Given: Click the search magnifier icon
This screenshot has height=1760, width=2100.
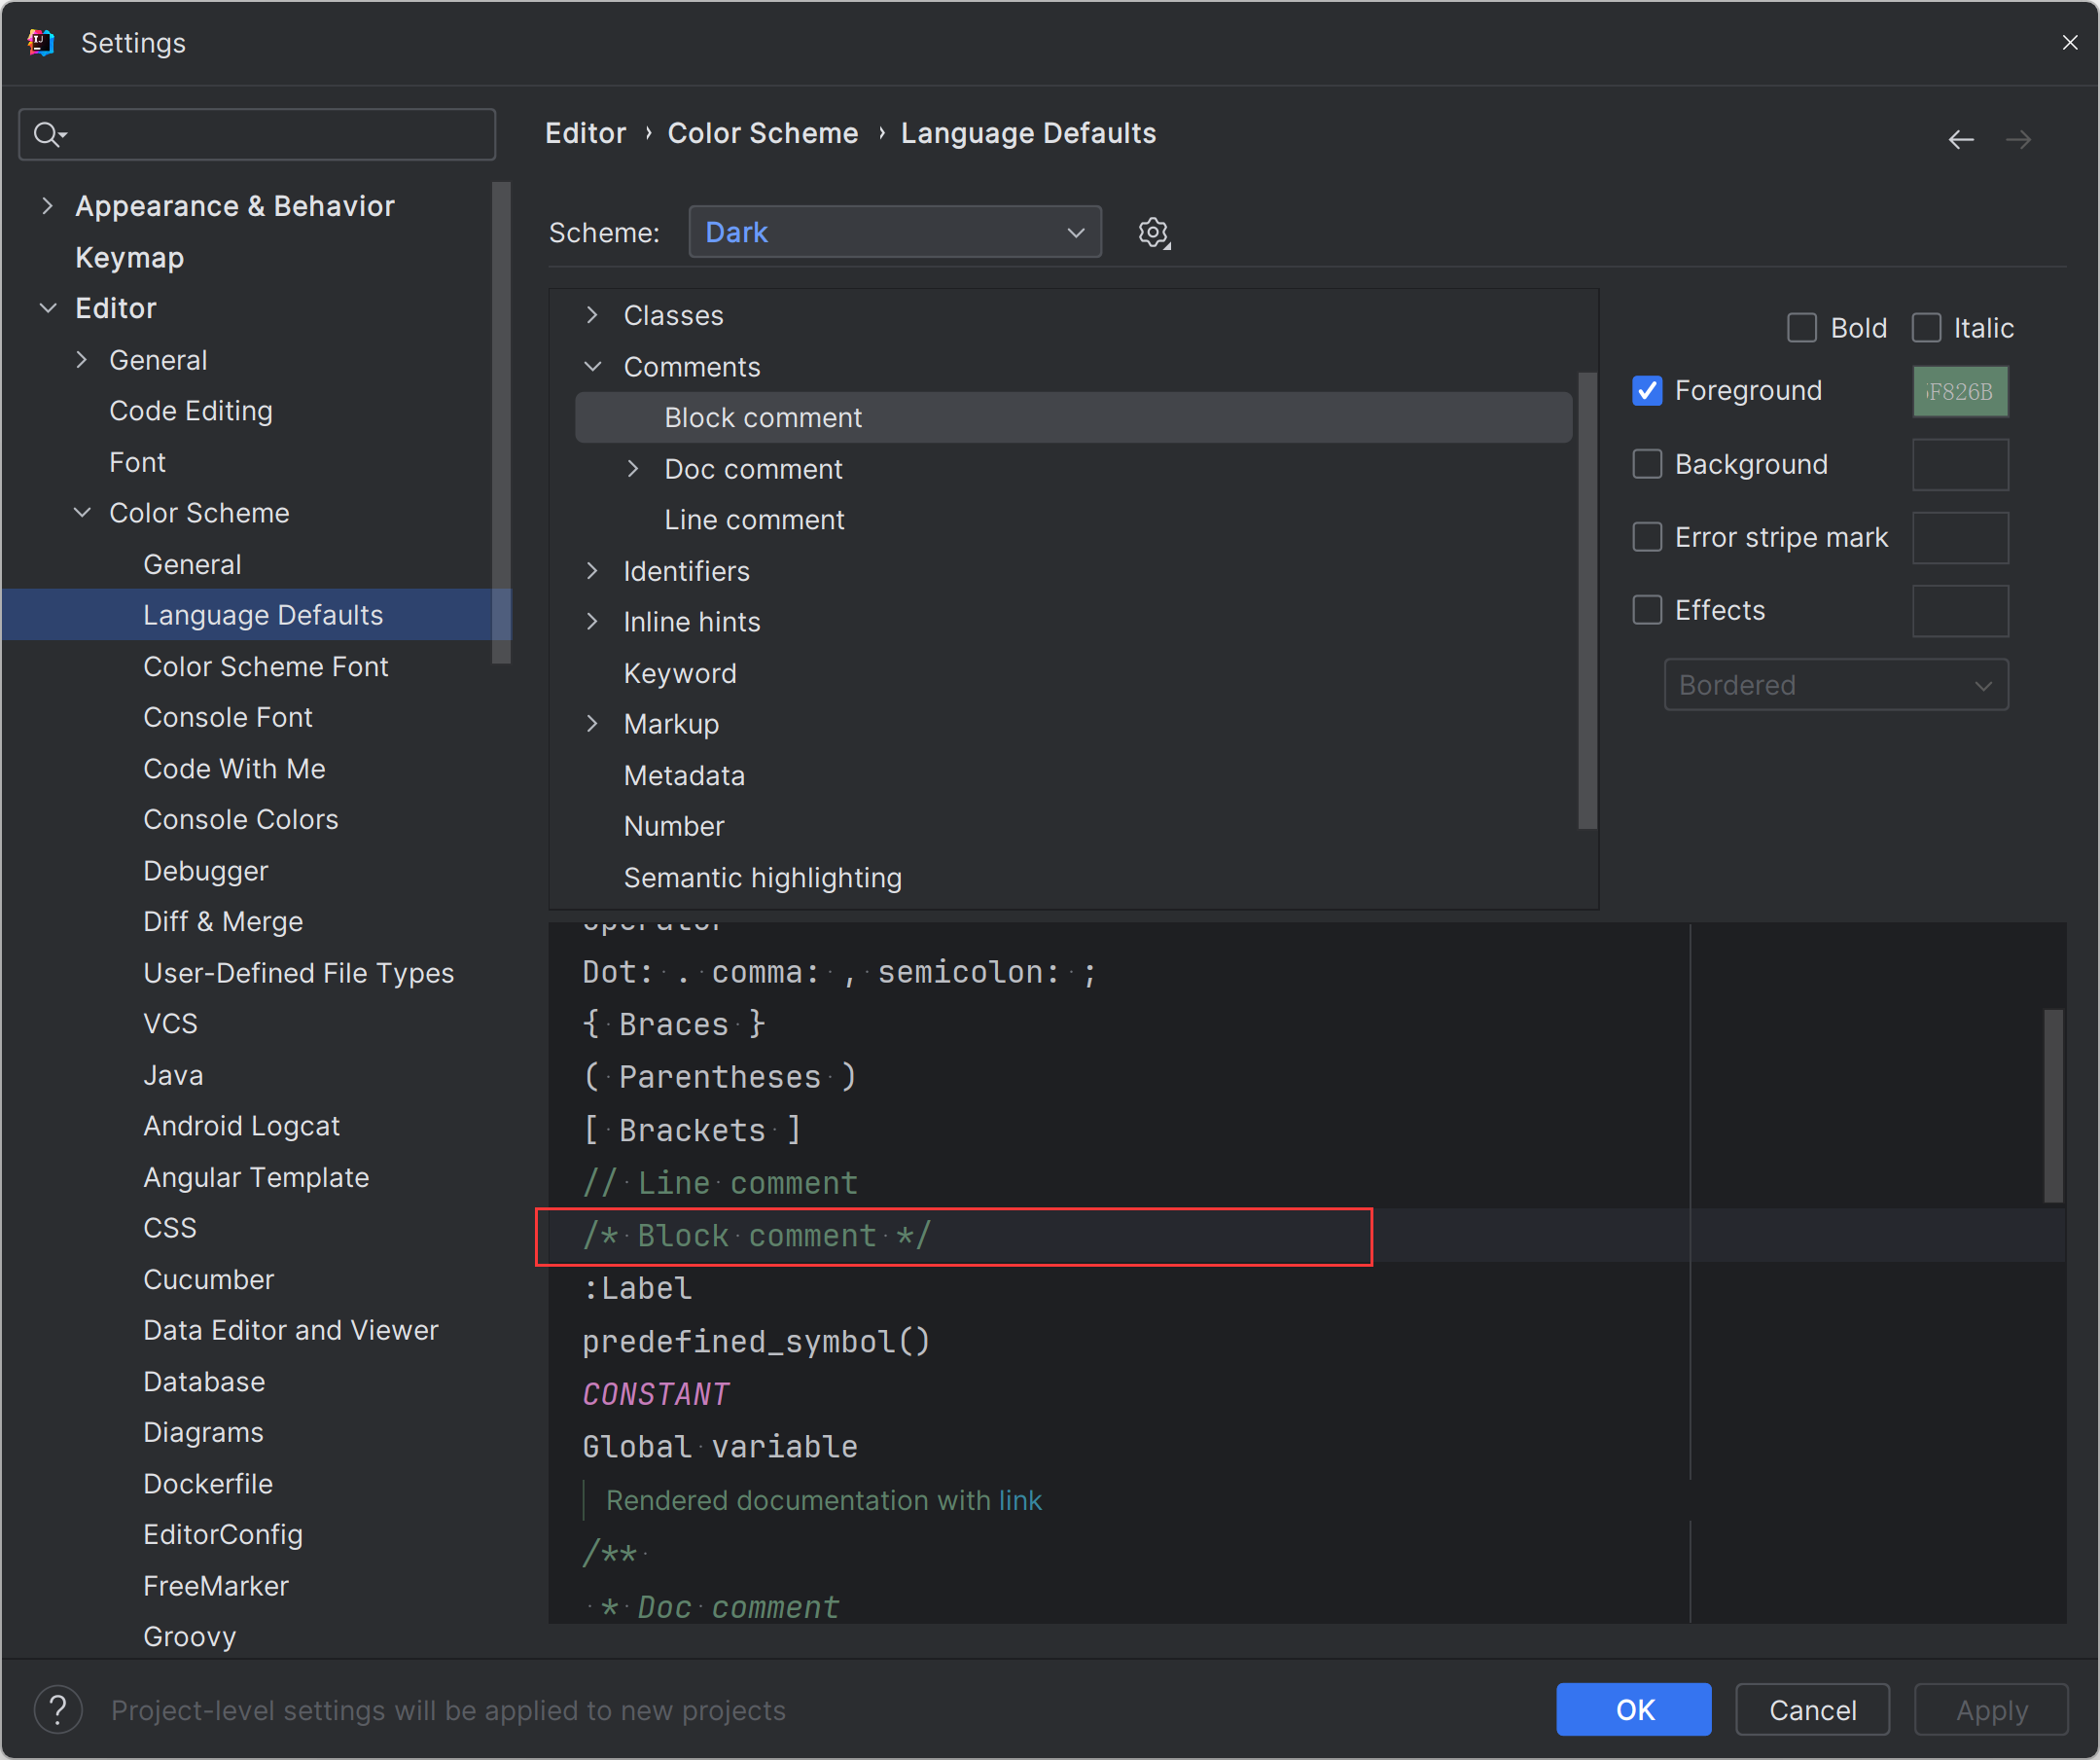Looking at the screenshot, I should (x=48, y=134).
